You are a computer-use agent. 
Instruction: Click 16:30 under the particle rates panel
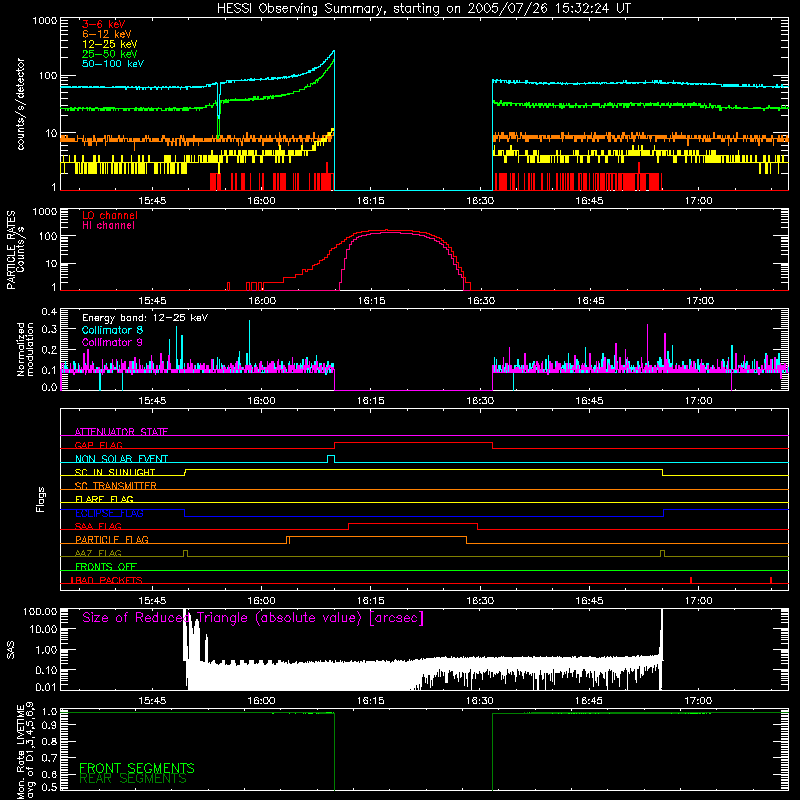click(x=481, y=301)
